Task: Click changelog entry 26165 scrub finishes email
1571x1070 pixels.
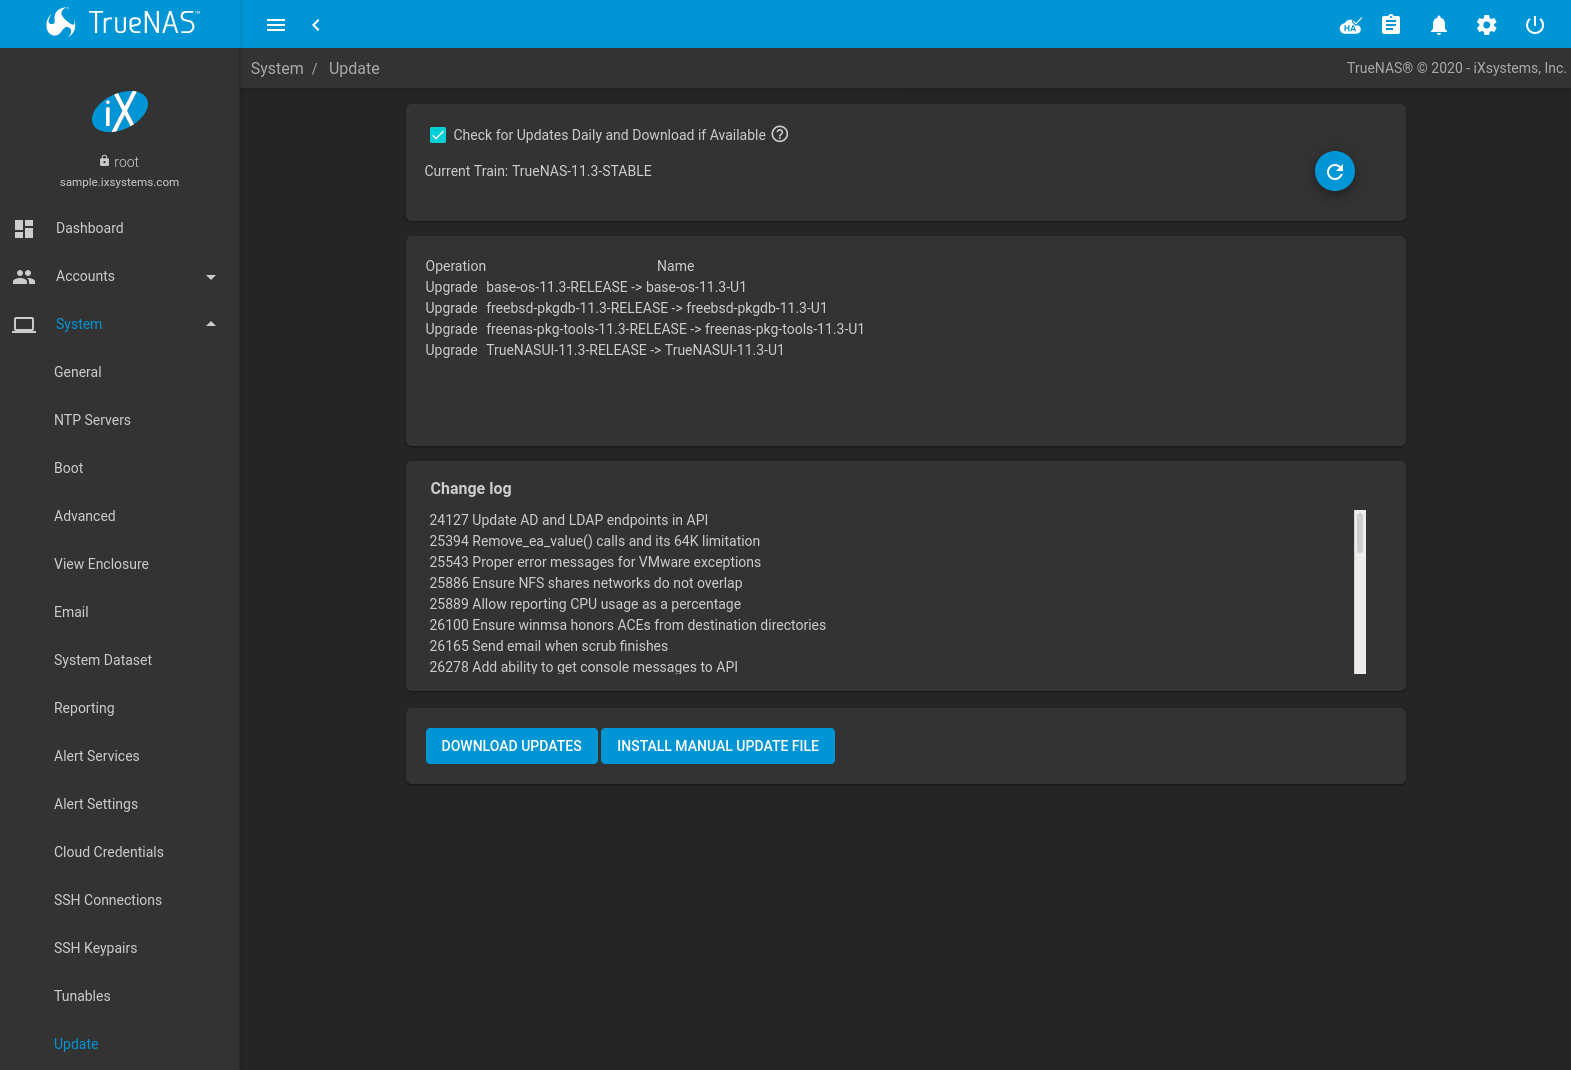Action: [549, 646]
